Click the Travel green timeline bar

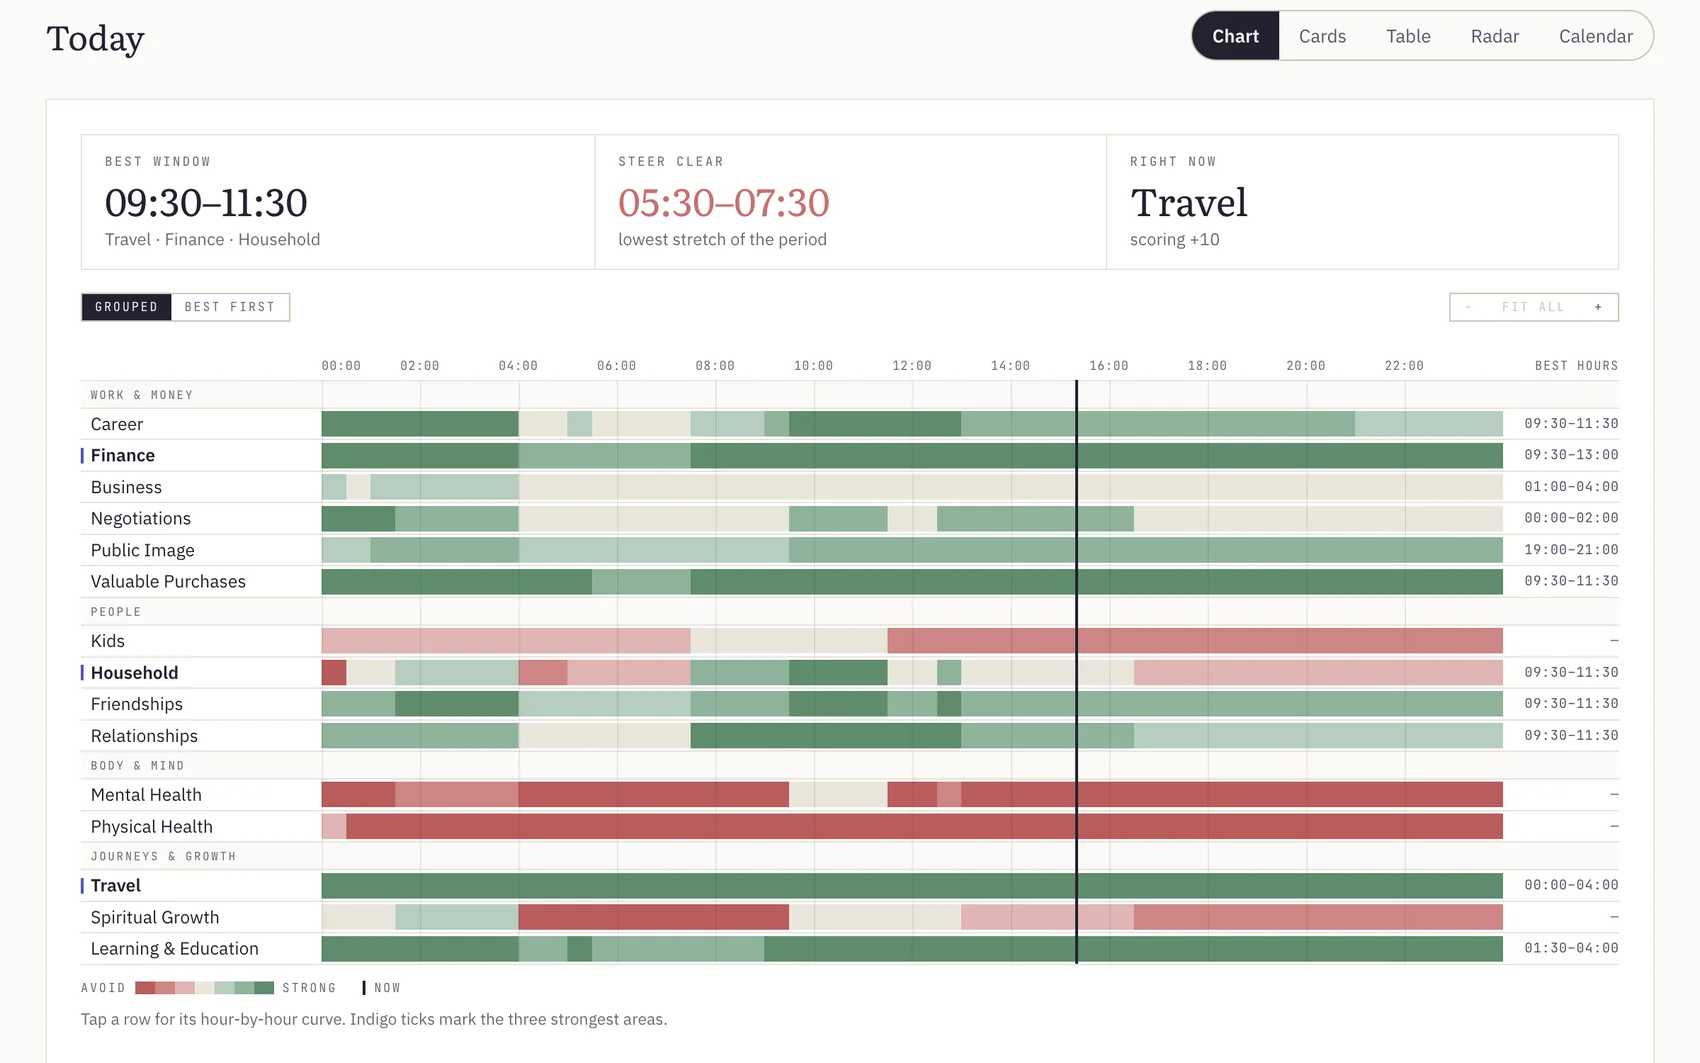click(x=912, y=885)
